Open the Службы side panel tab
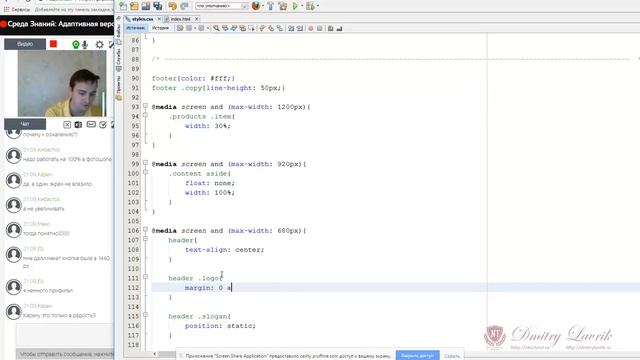This screenshot has height=360, width=640. pyautogui.click(x=118, y=60)
